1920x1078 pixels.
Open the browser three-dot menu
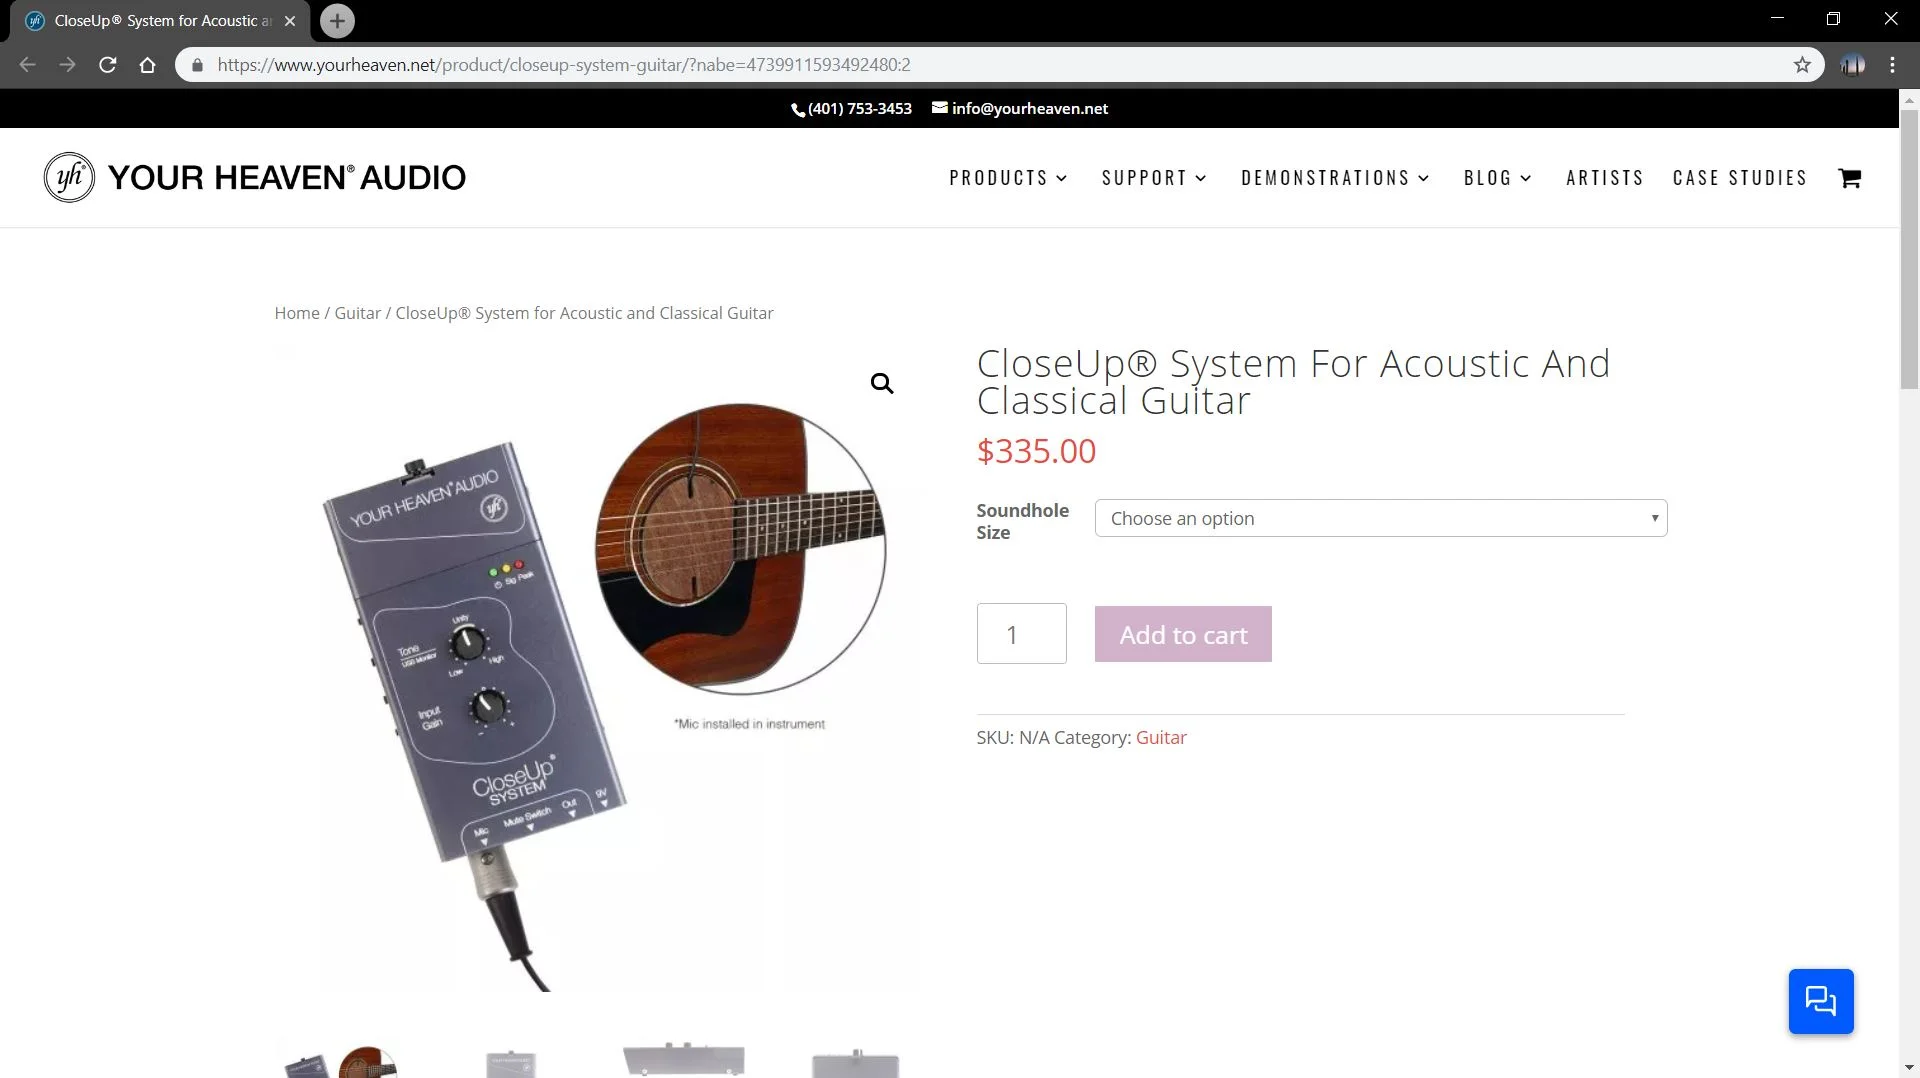pos(1892,65)
